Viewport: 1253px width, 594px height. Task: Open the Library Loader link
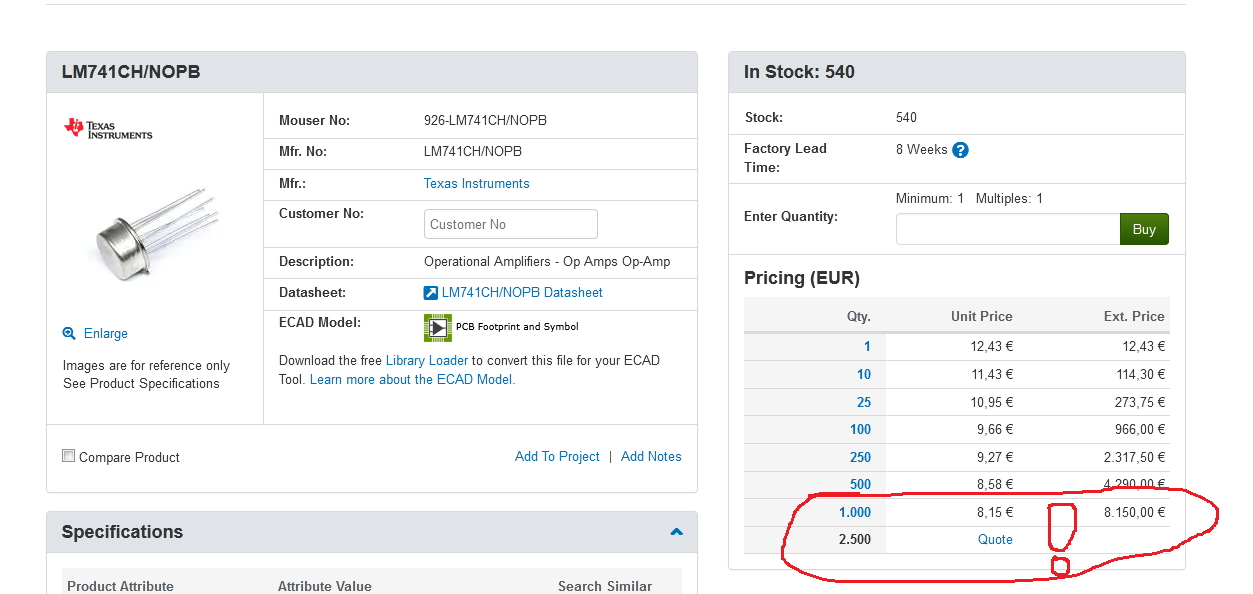tap(427, 360)
